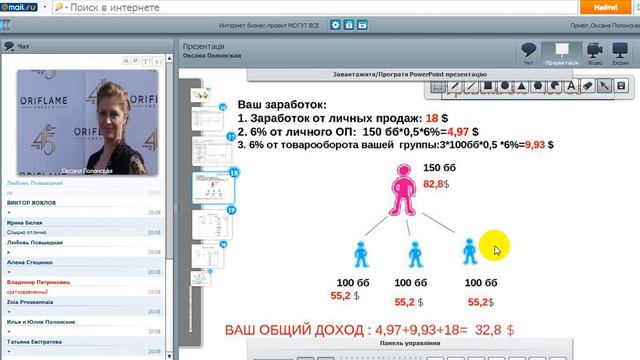This screenshot has width=640, height=360.
Task: Click chat name 'Алена Стеценко'
Action: point(30,262)
